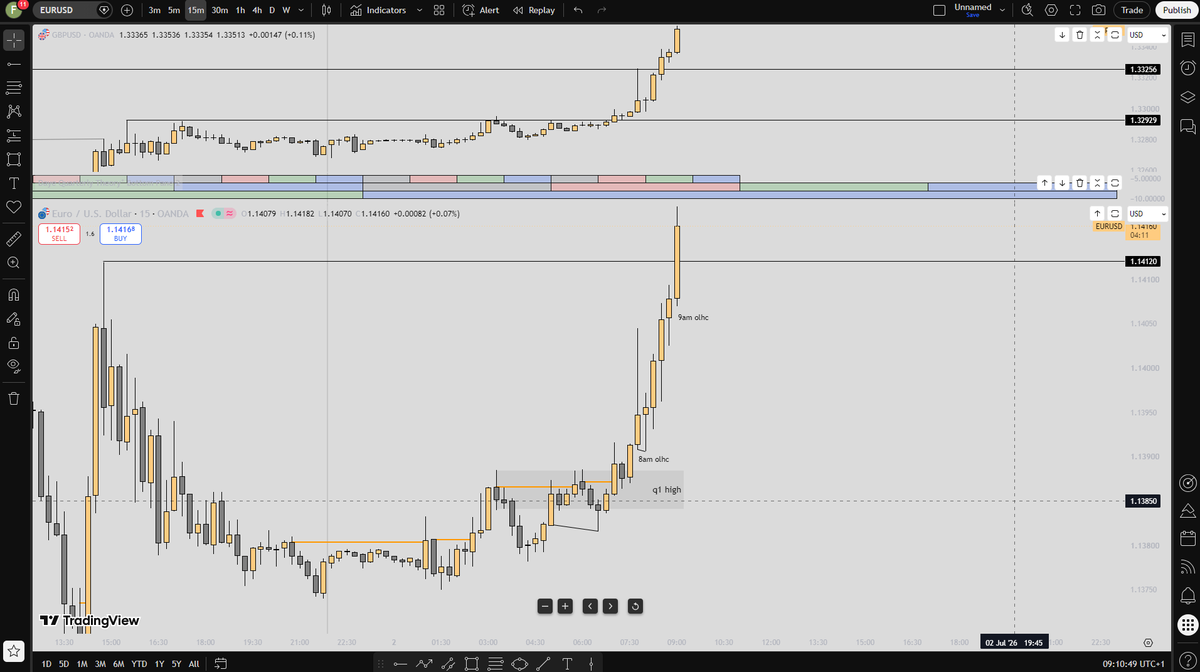
Task: Reset chart view button
Action: [636, 606]
